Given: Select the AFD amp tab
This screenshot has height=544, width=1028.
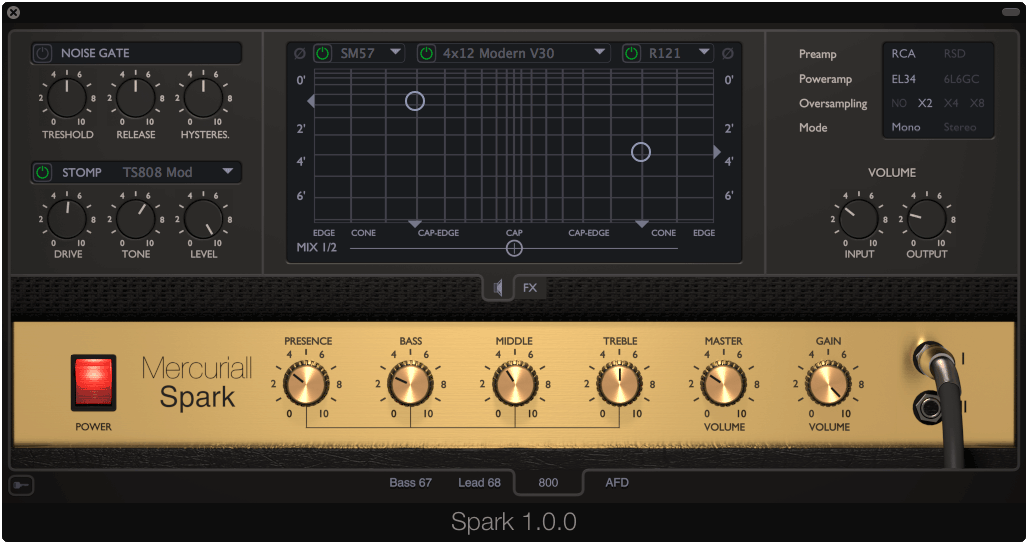Looking at the screenshot, I should [x=617, y=482].
